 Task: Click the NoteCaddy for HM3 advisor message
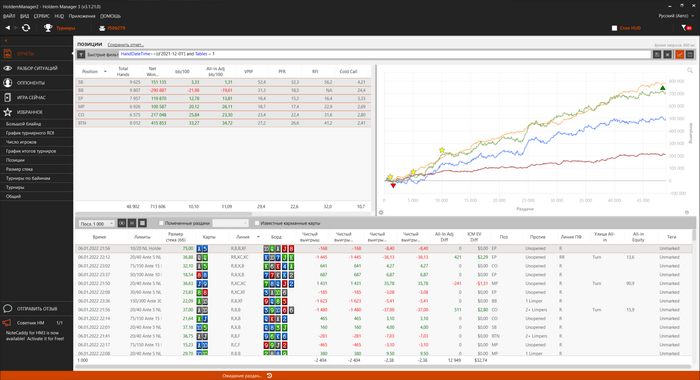(35, 336)
